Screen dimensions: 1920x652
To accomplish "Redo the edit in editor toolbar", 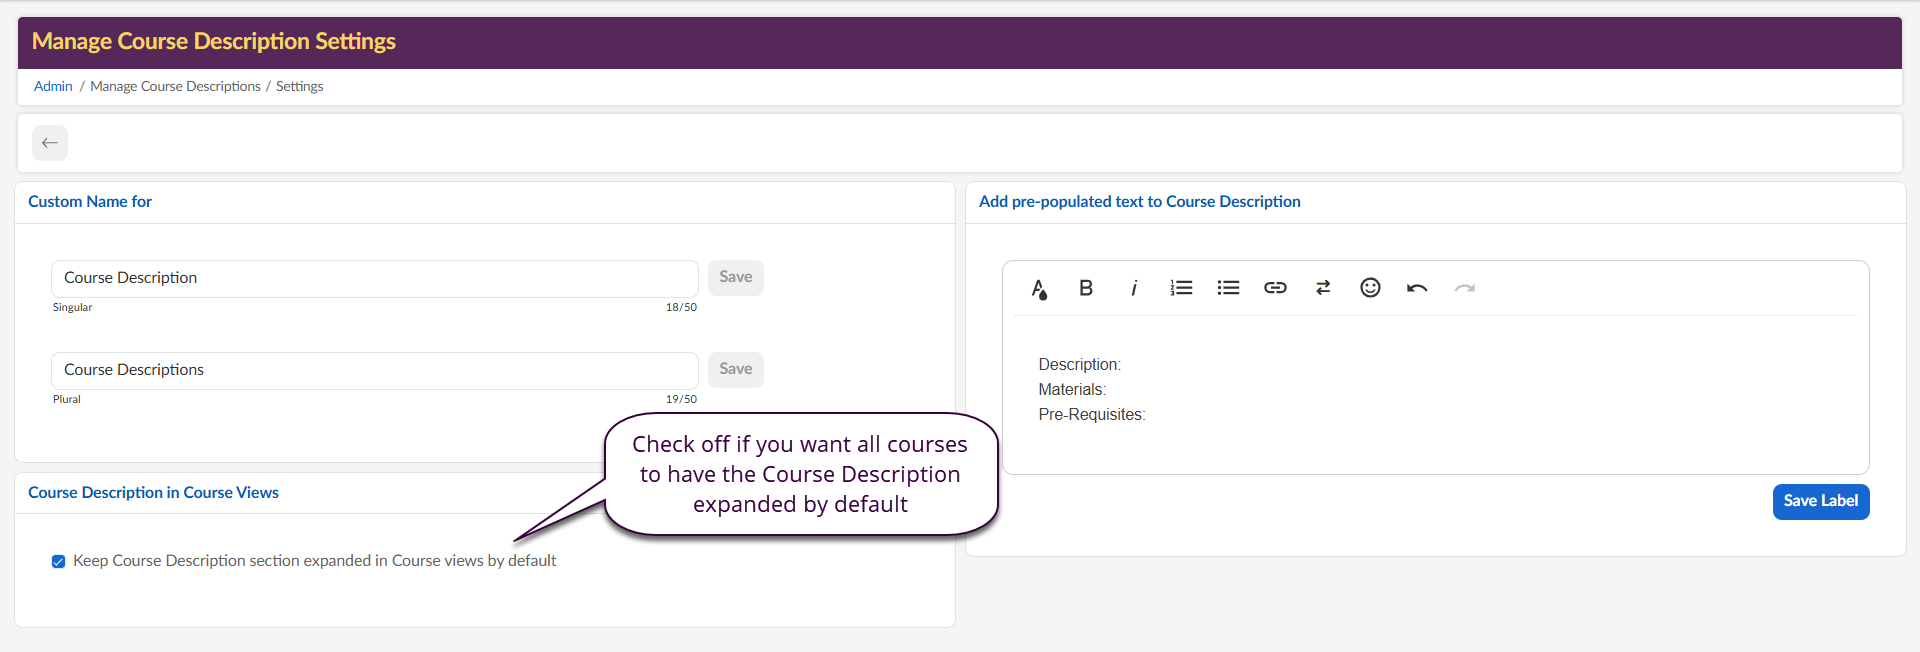I will tap(1464, 288).
